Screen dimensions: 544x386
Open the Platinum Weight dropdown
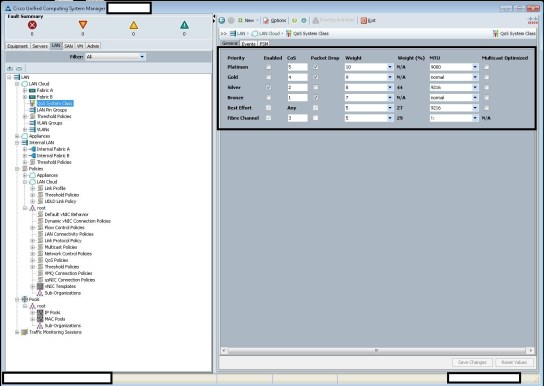point(369,67)
